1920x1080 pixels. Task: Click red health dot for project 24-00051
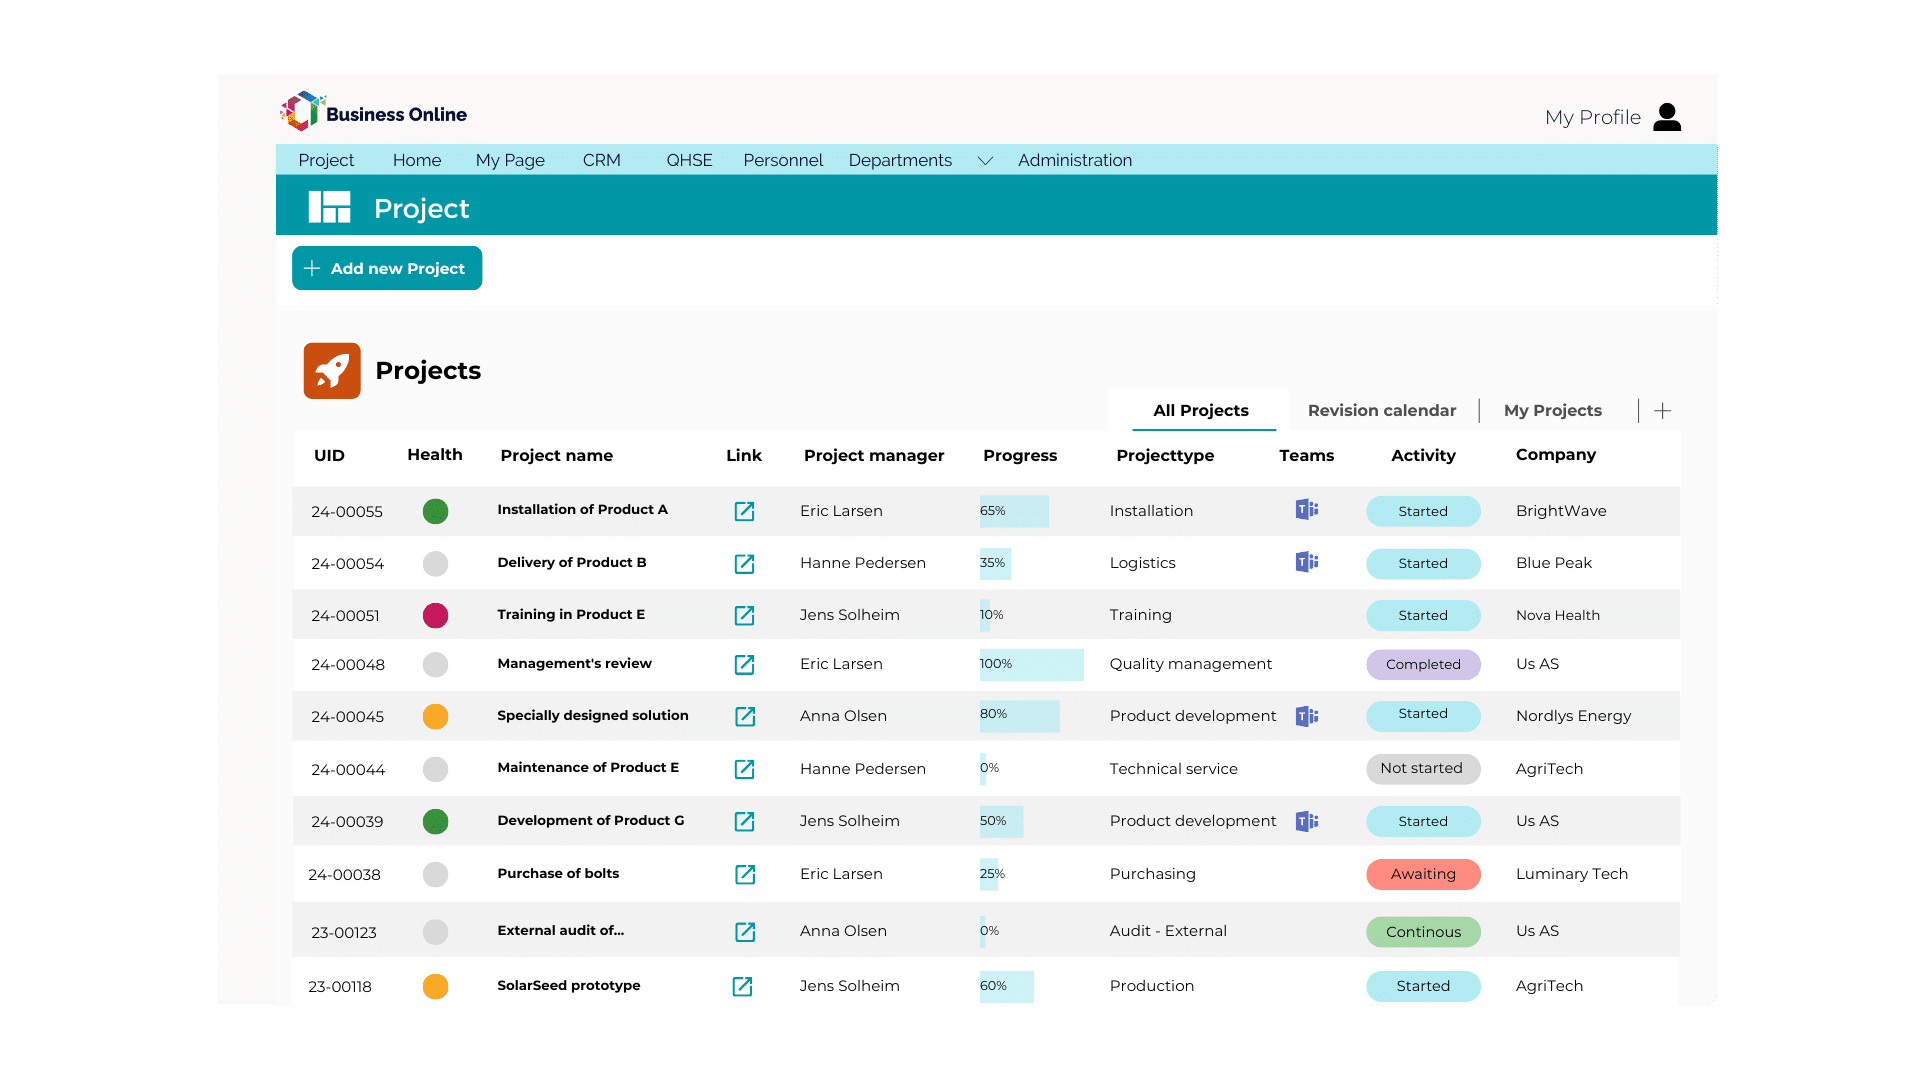(x=435, y=615)
